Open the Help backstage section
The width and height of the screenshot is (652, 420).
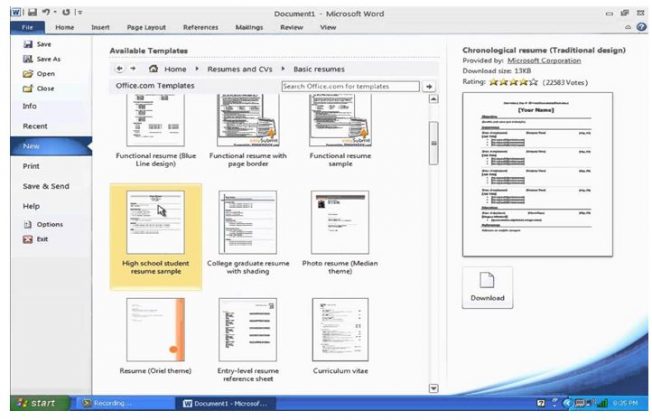tap(31, 206)
